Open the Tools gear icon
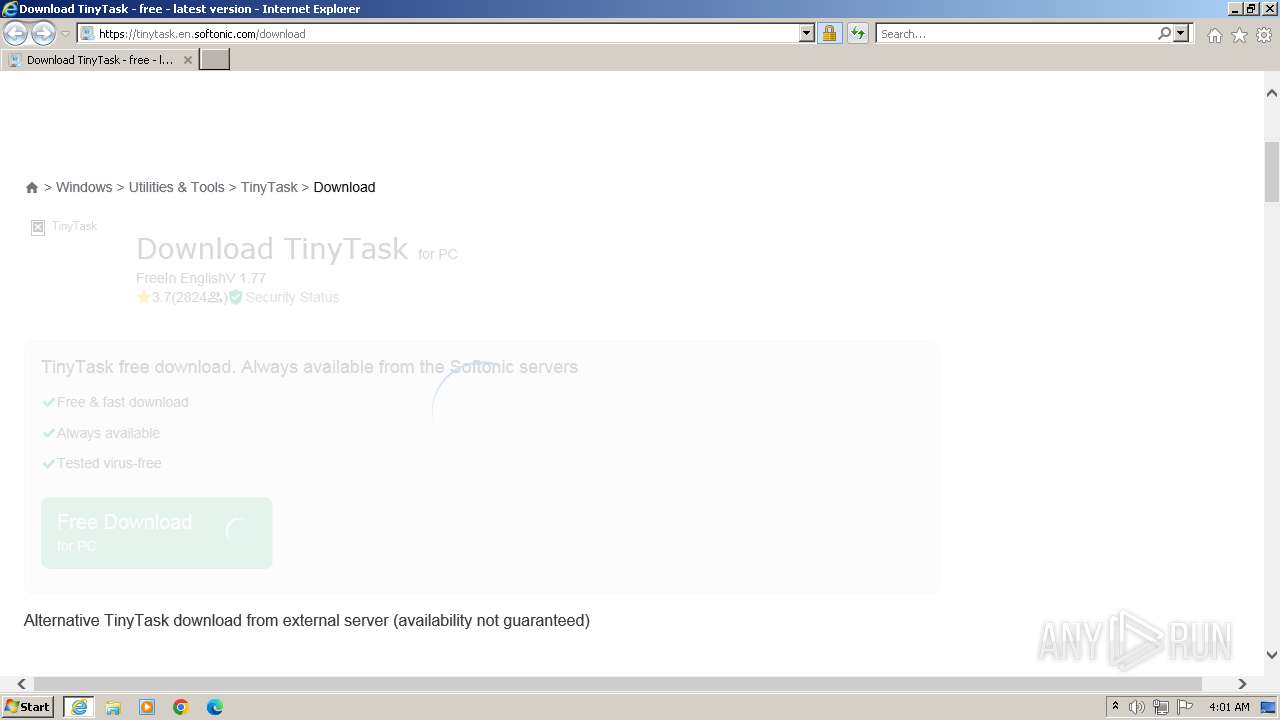 (1264, 35)
